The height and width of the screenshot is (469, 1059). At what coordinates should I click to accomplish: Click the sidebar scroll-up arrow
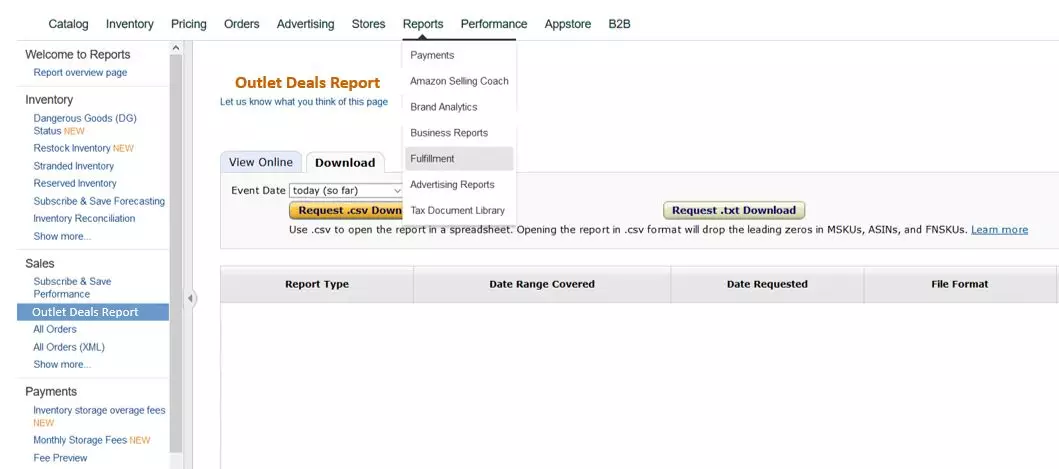click(x=176, y=48)
